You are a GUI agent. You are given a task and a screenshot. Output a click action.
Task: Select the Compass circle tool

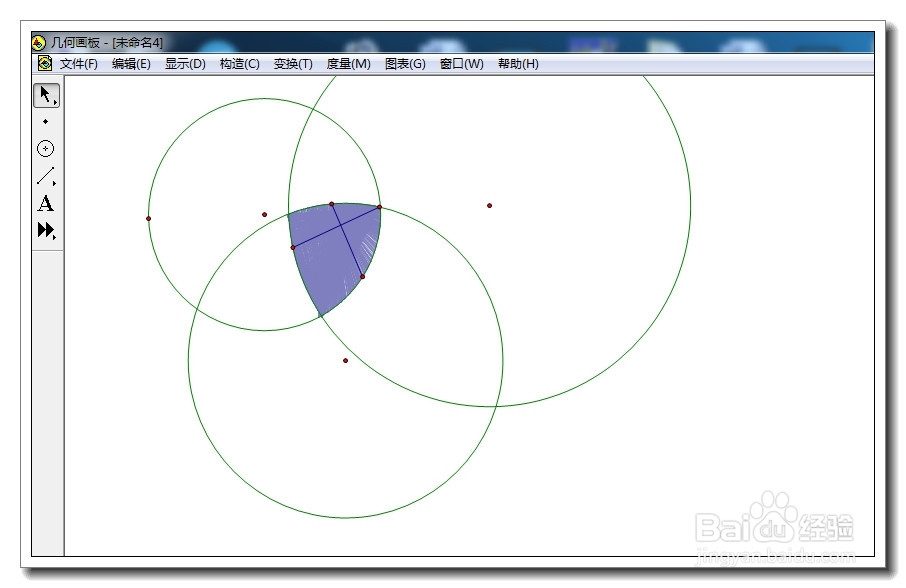click(x=46, y=148)
